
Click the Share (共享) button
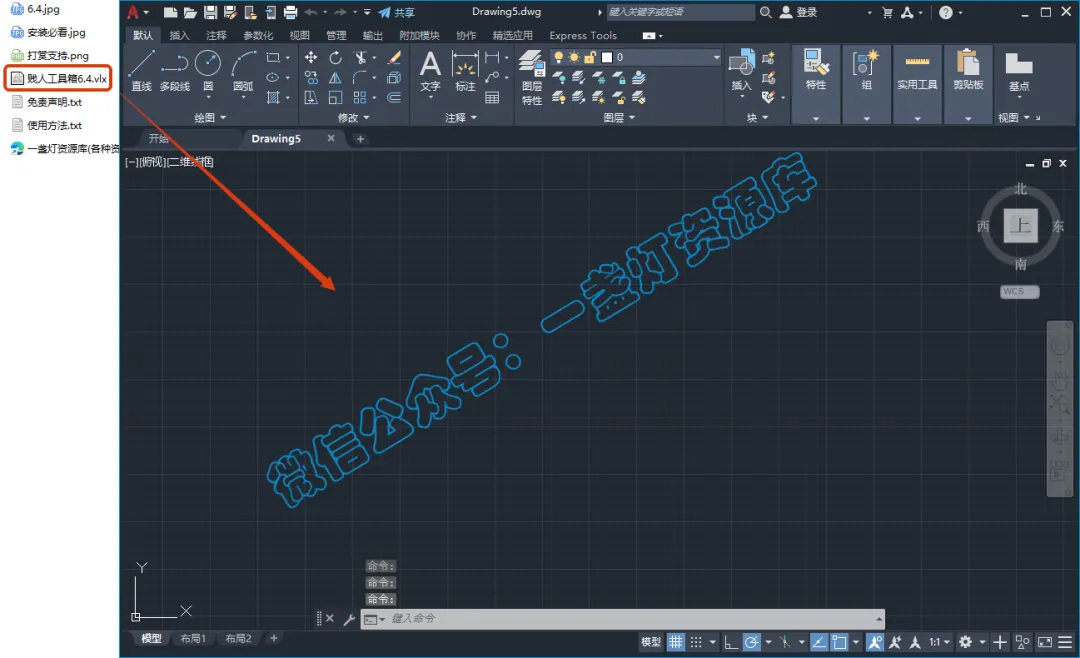[397, 12]
